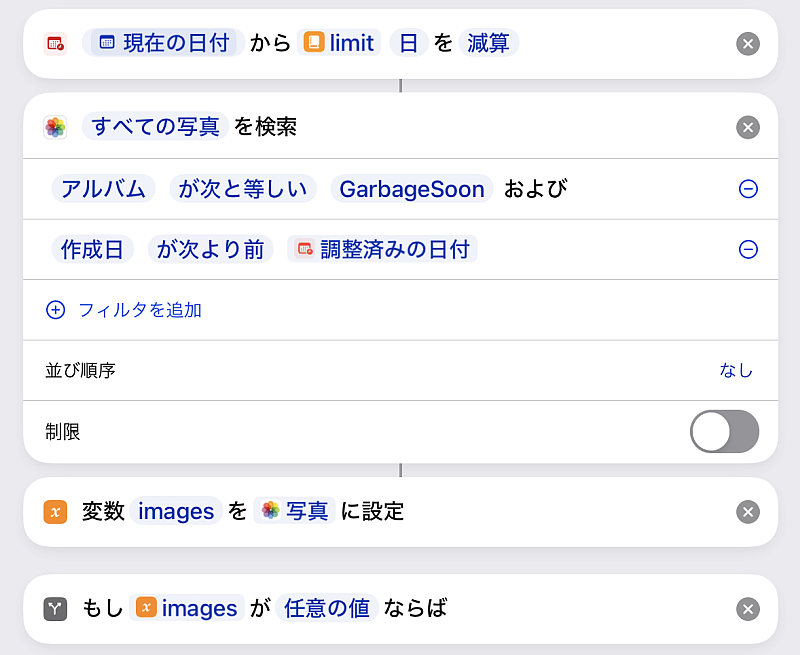Click the 制限 row label
Viewport: 800px width, 655px height.
pos(63,432)
